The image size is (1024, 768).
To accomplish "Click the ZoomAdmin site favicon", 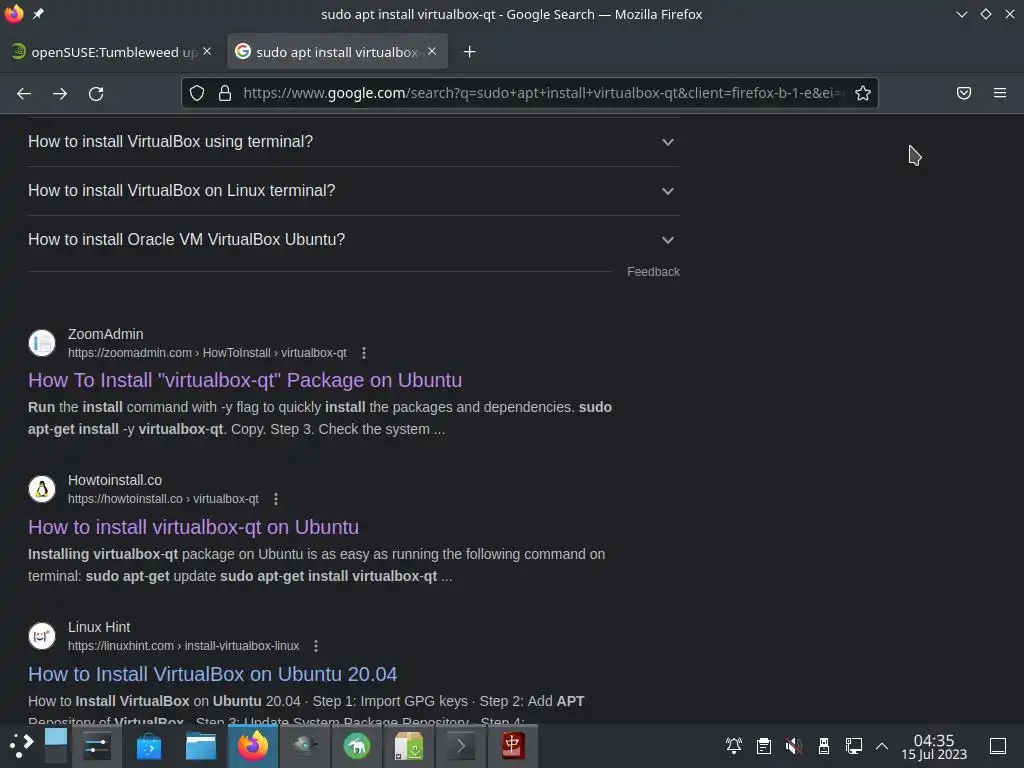I will click(42, 343).
